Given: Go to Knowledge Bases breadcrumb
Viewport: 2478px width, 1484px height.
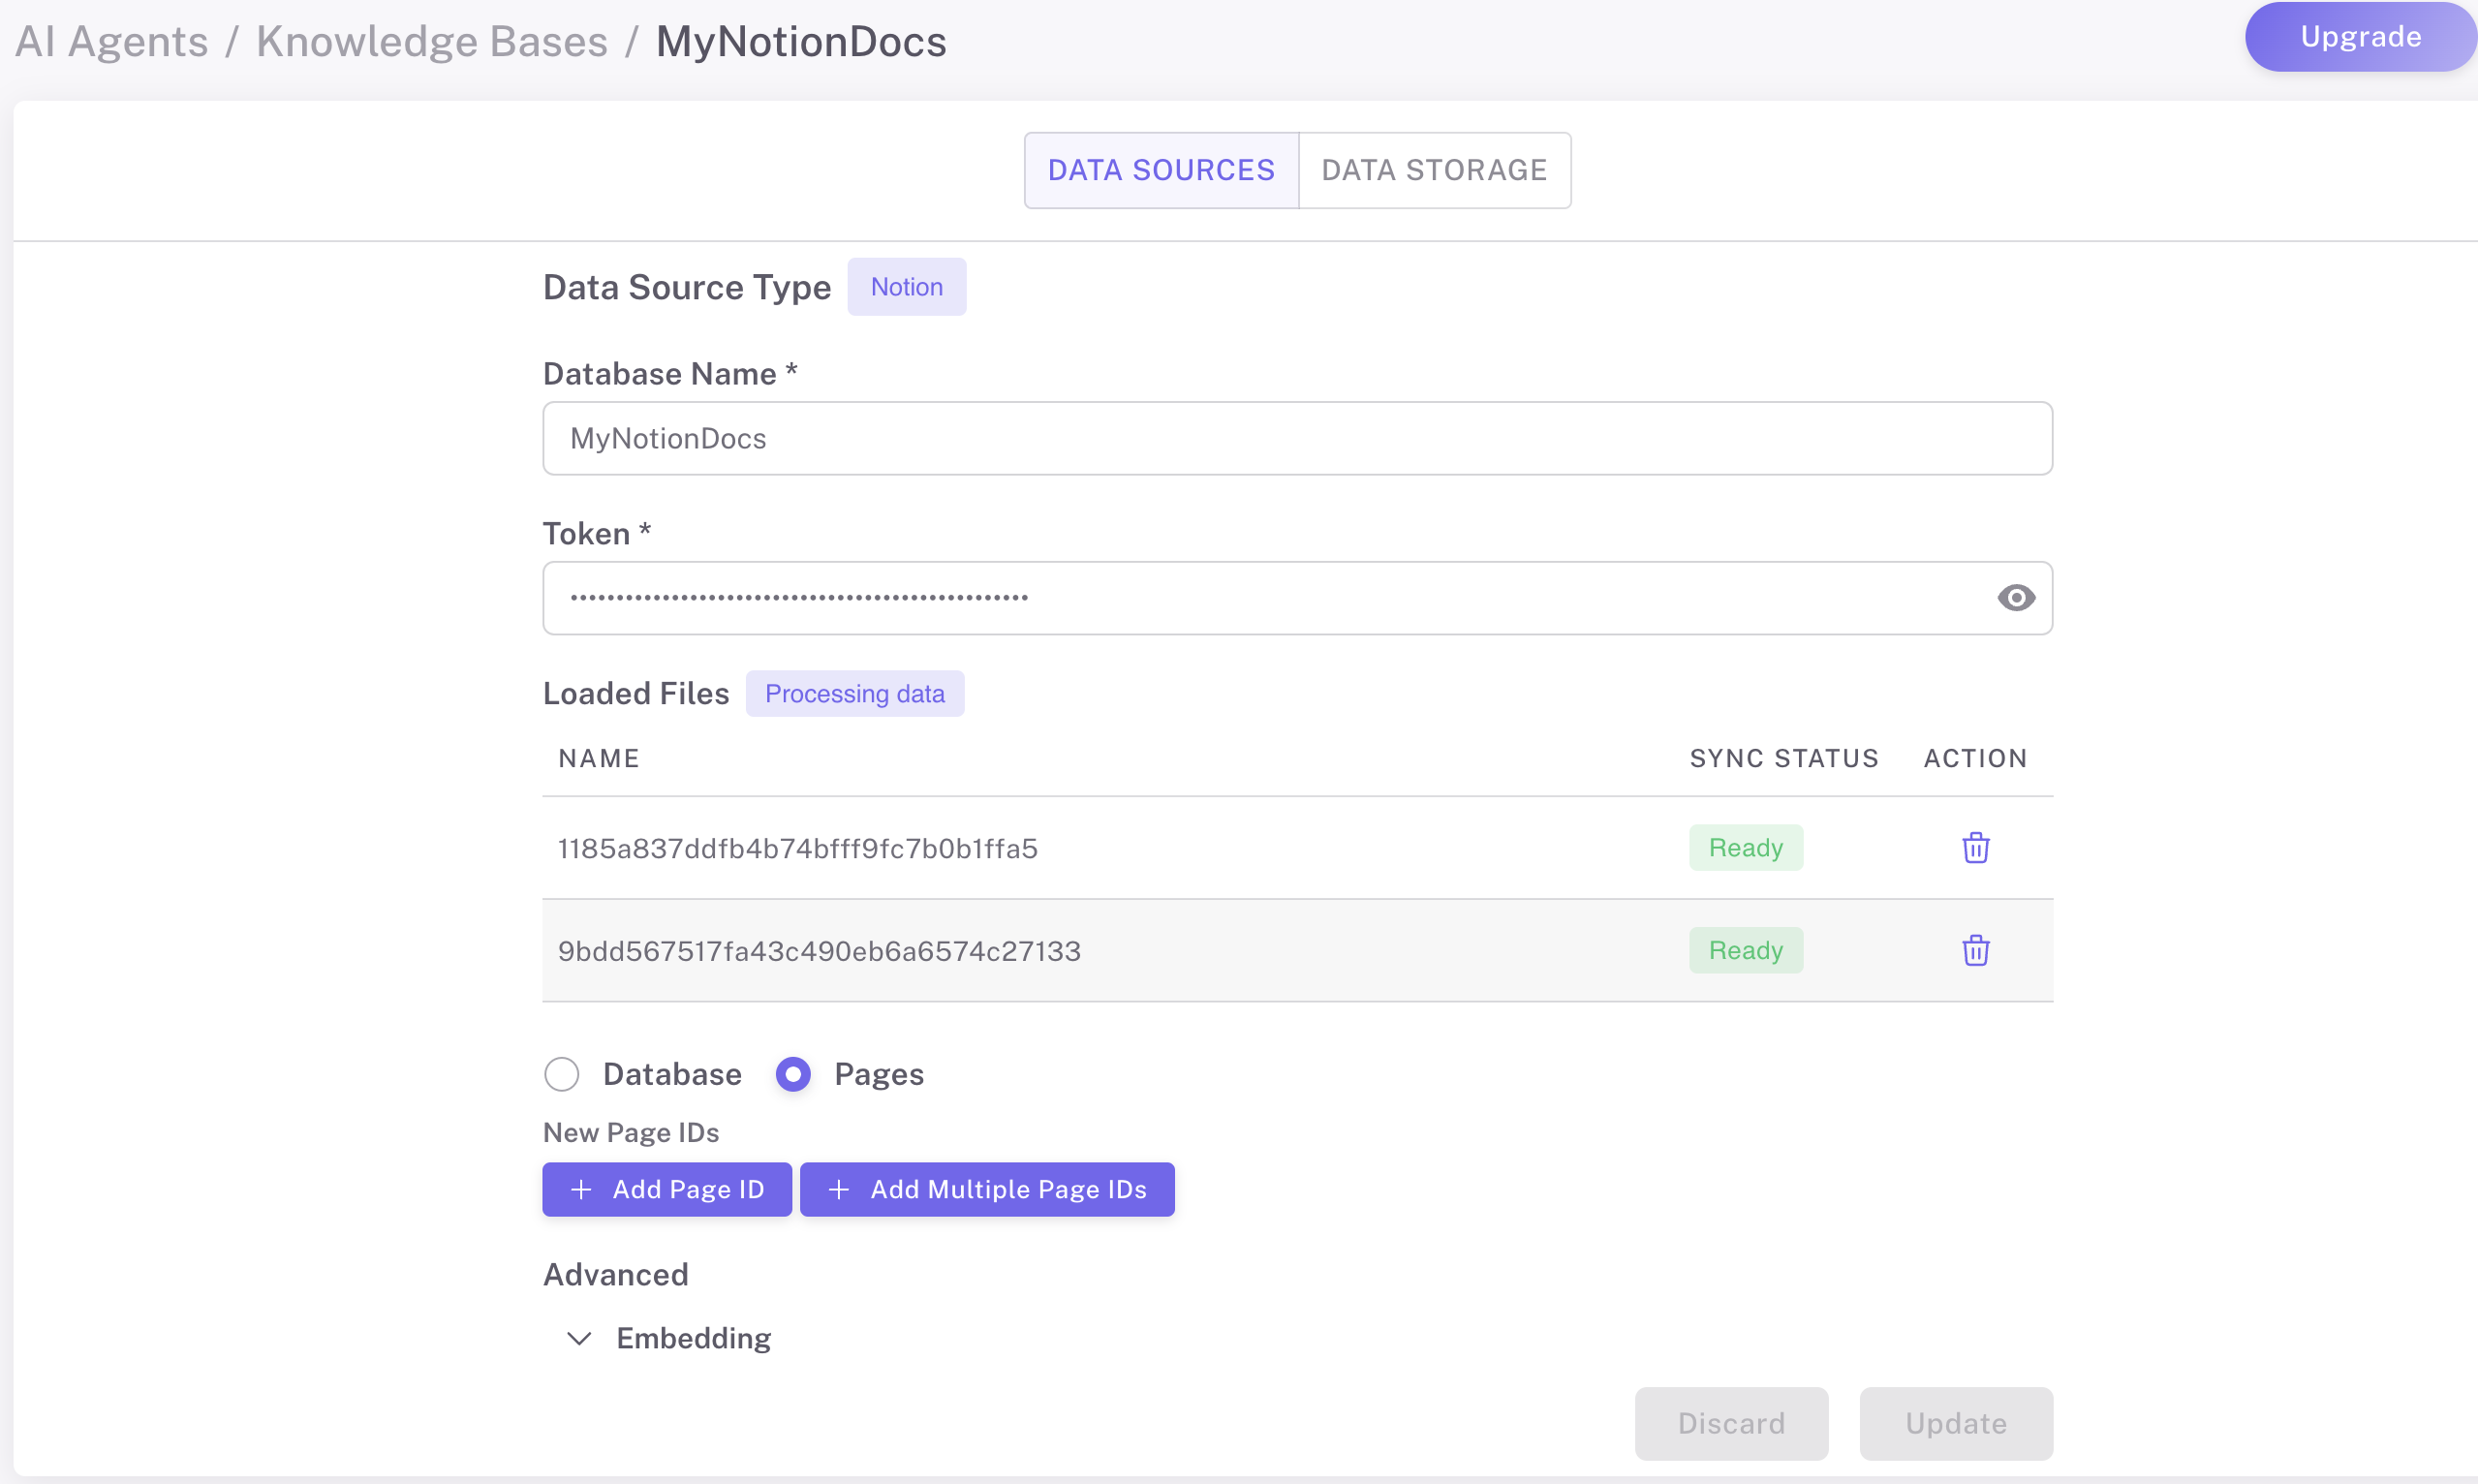Looking at the screenshot, I should [432, 42].
